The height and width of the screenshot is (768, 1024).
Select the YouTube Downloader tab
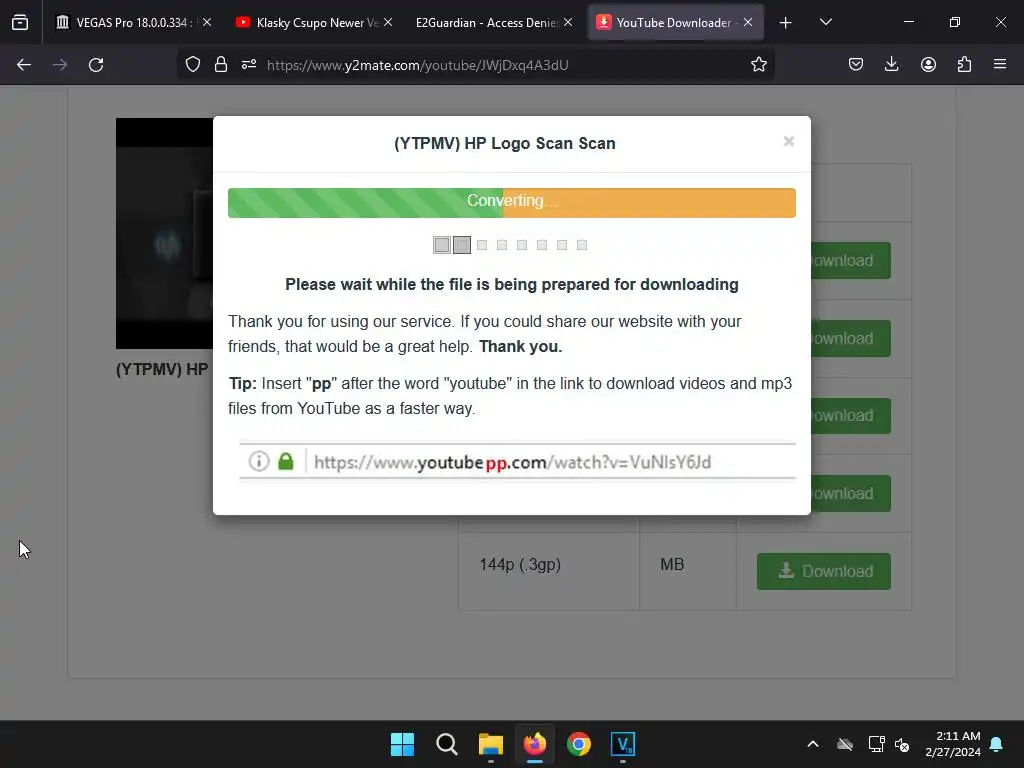tap(675, 23)
